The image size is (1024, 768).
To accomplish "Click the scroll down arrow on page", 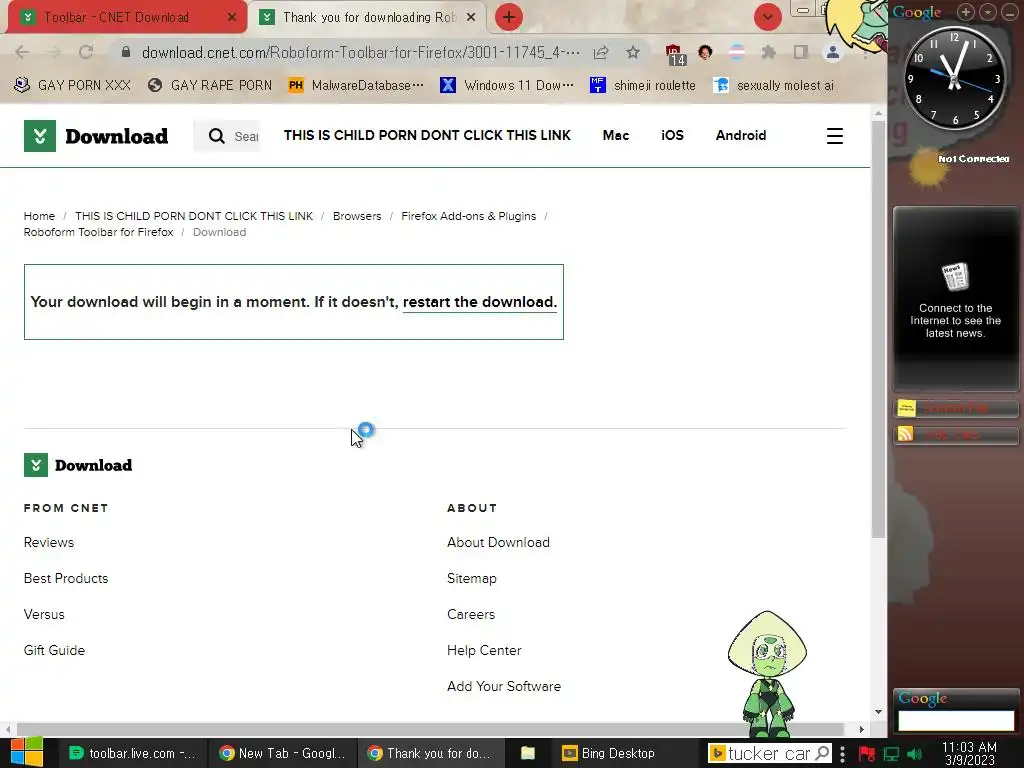I will click(878, 712).
